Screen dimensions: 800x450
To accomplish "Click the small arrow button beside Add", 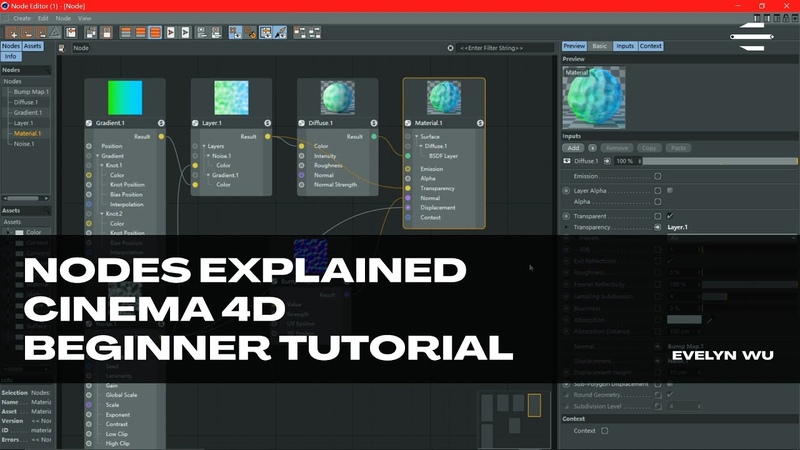I will 592,148.
